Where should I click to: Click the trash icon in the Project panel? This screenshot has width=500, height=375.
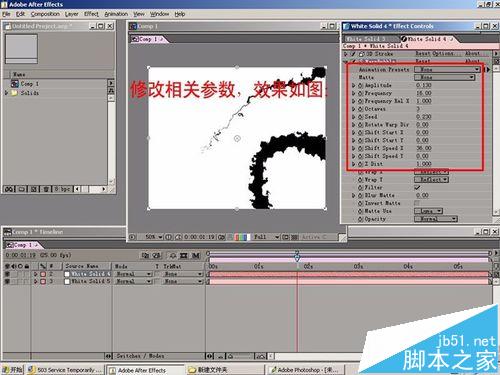pyautogui.click(x=46, y=189)
